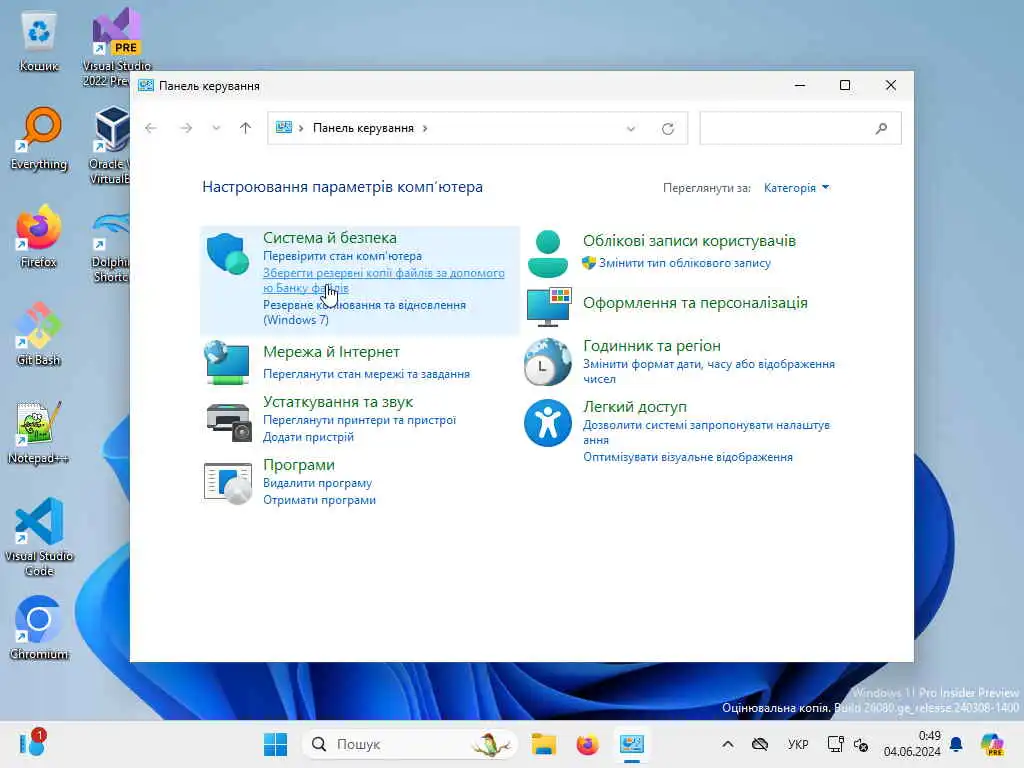Click the Control Panel search input field

point(800,128)
